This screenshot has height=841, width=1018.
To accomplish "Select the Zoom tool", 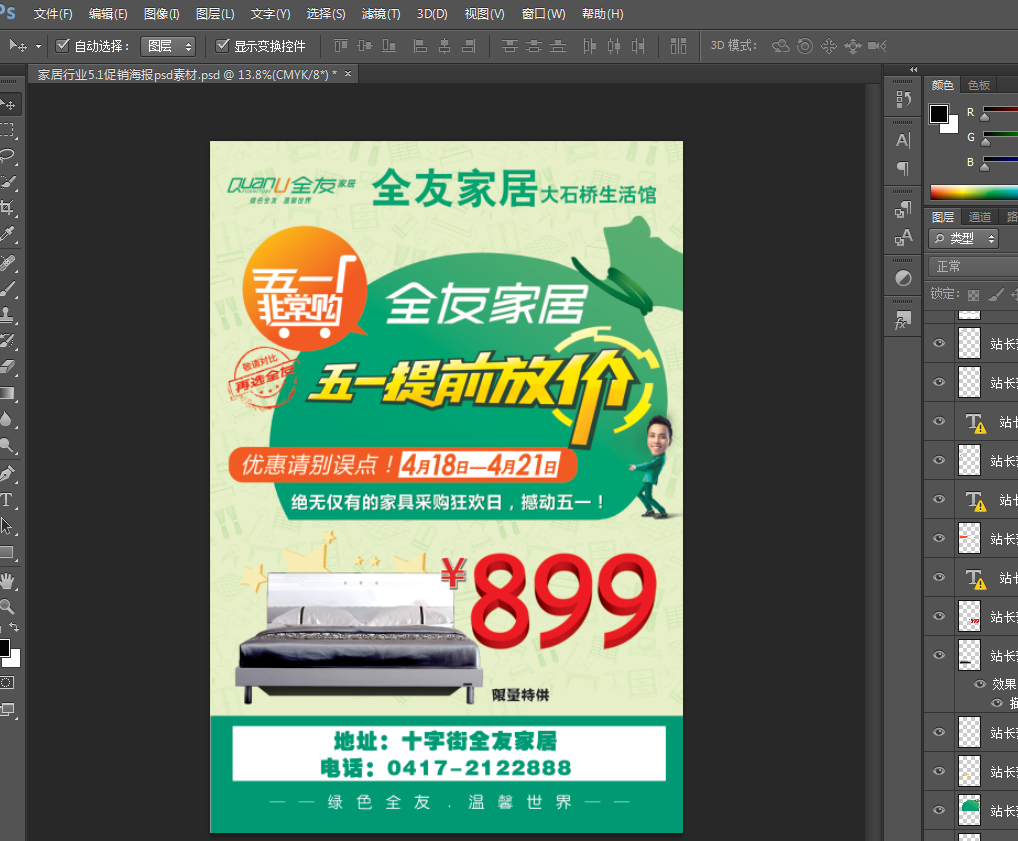I will point(7,607).
